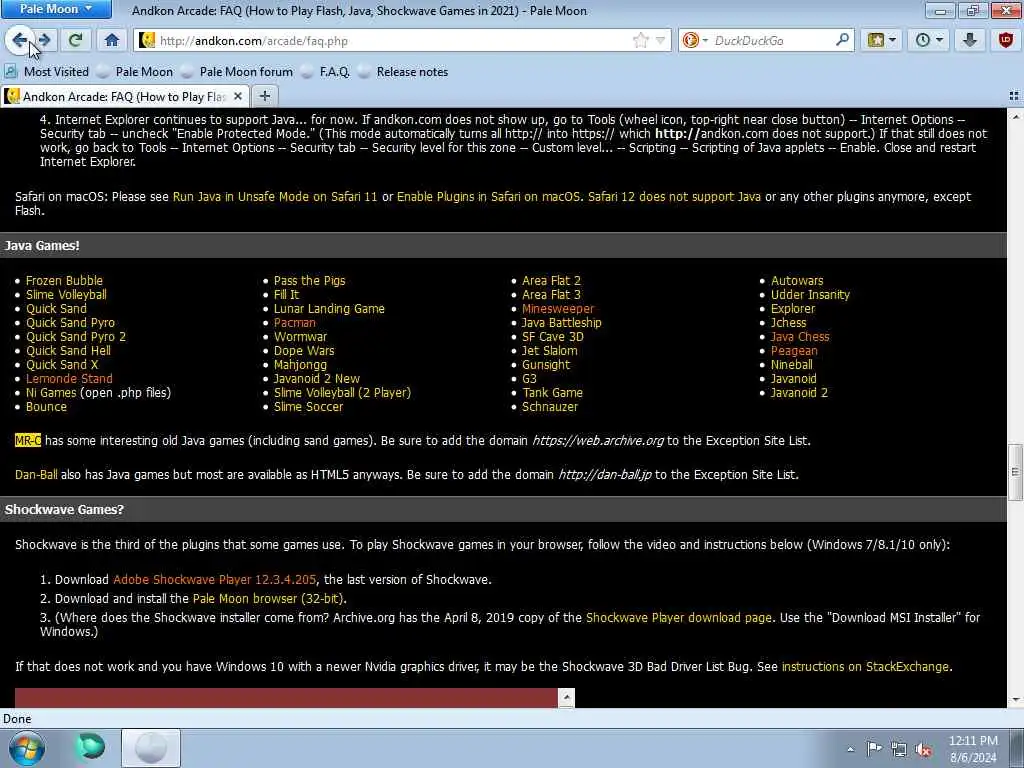The image size is (1024, 768).
Task: Open the history clock dropdown
Action: click(929, 40)
